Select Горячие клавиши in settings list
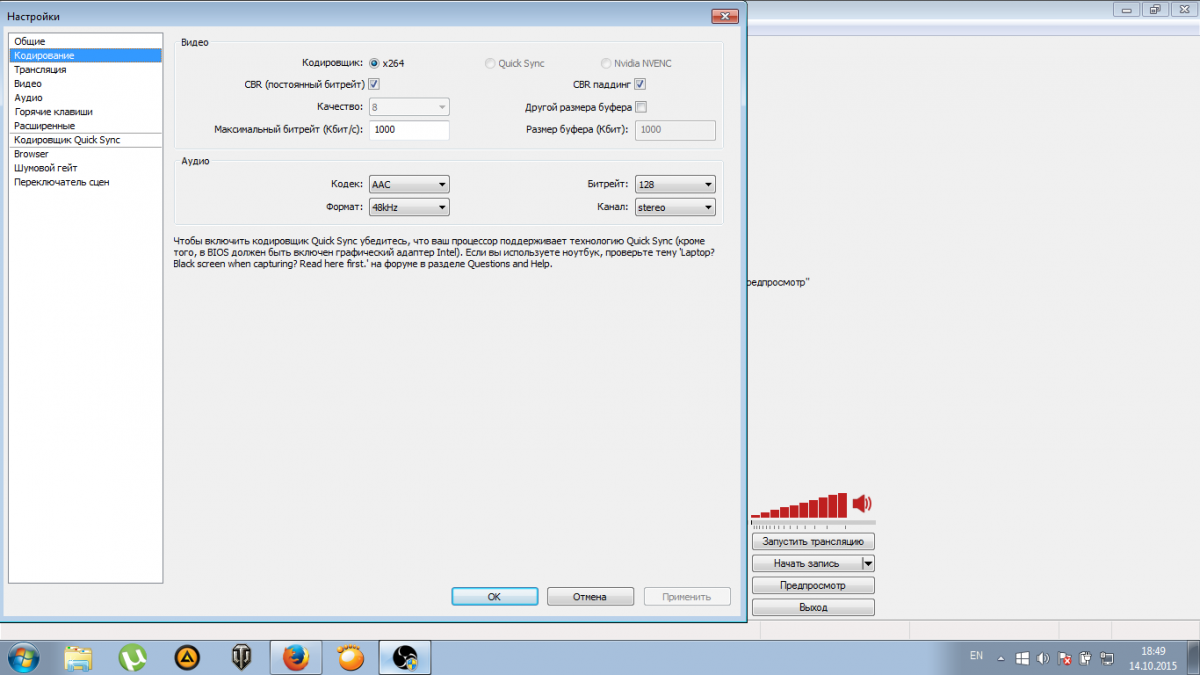 click(85, 112)
